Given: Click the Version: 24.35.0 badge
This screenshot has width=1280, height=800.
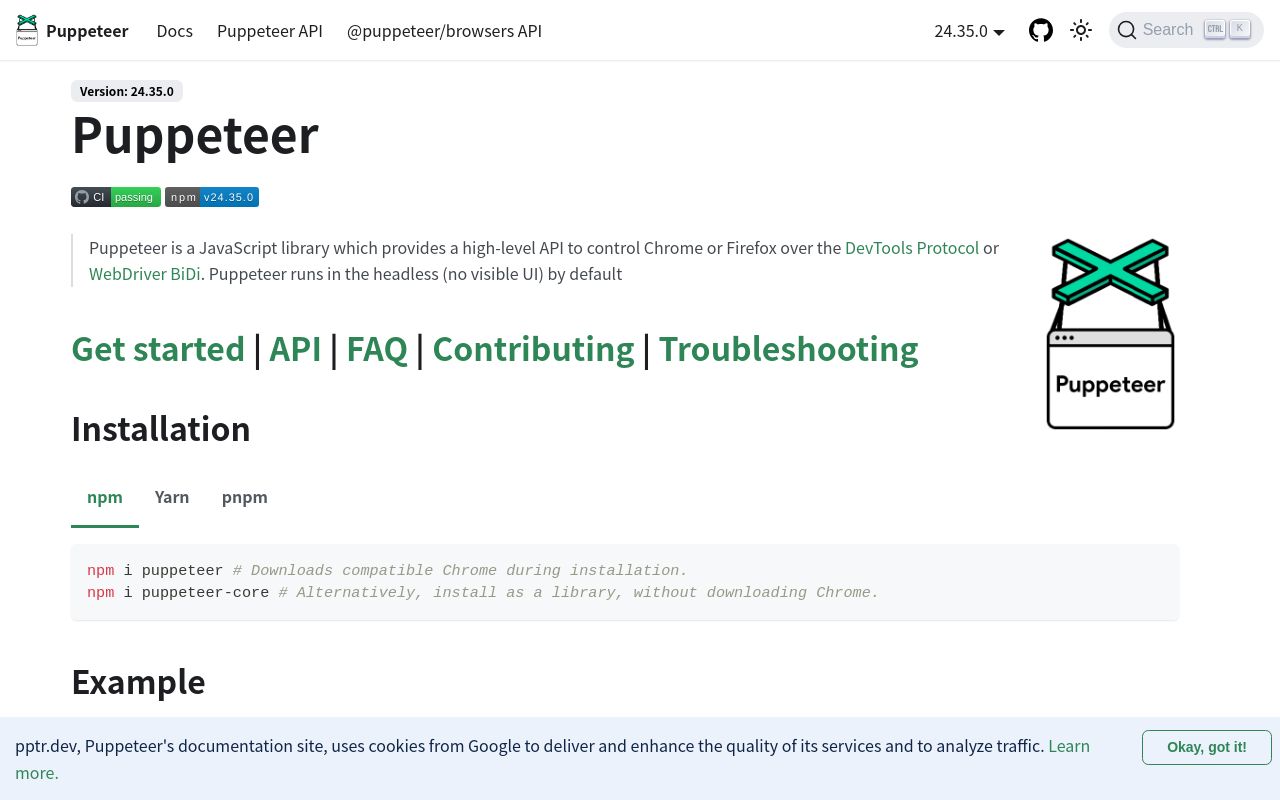Looking at the screenshot, I should (x=127, y=91).
